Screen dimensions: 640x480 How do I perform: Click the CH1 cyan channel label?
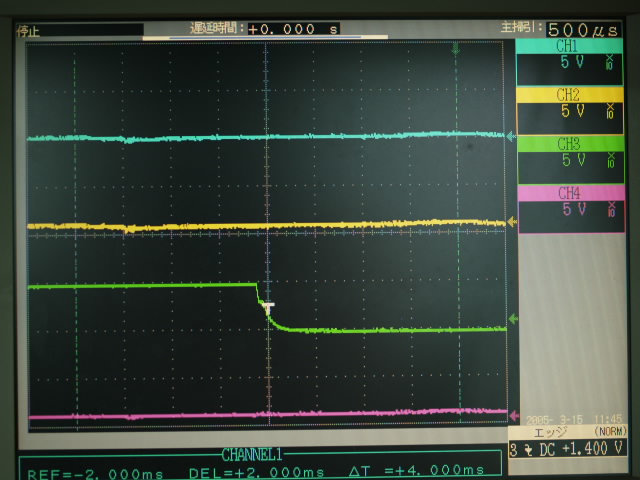(x=567, y=46)
